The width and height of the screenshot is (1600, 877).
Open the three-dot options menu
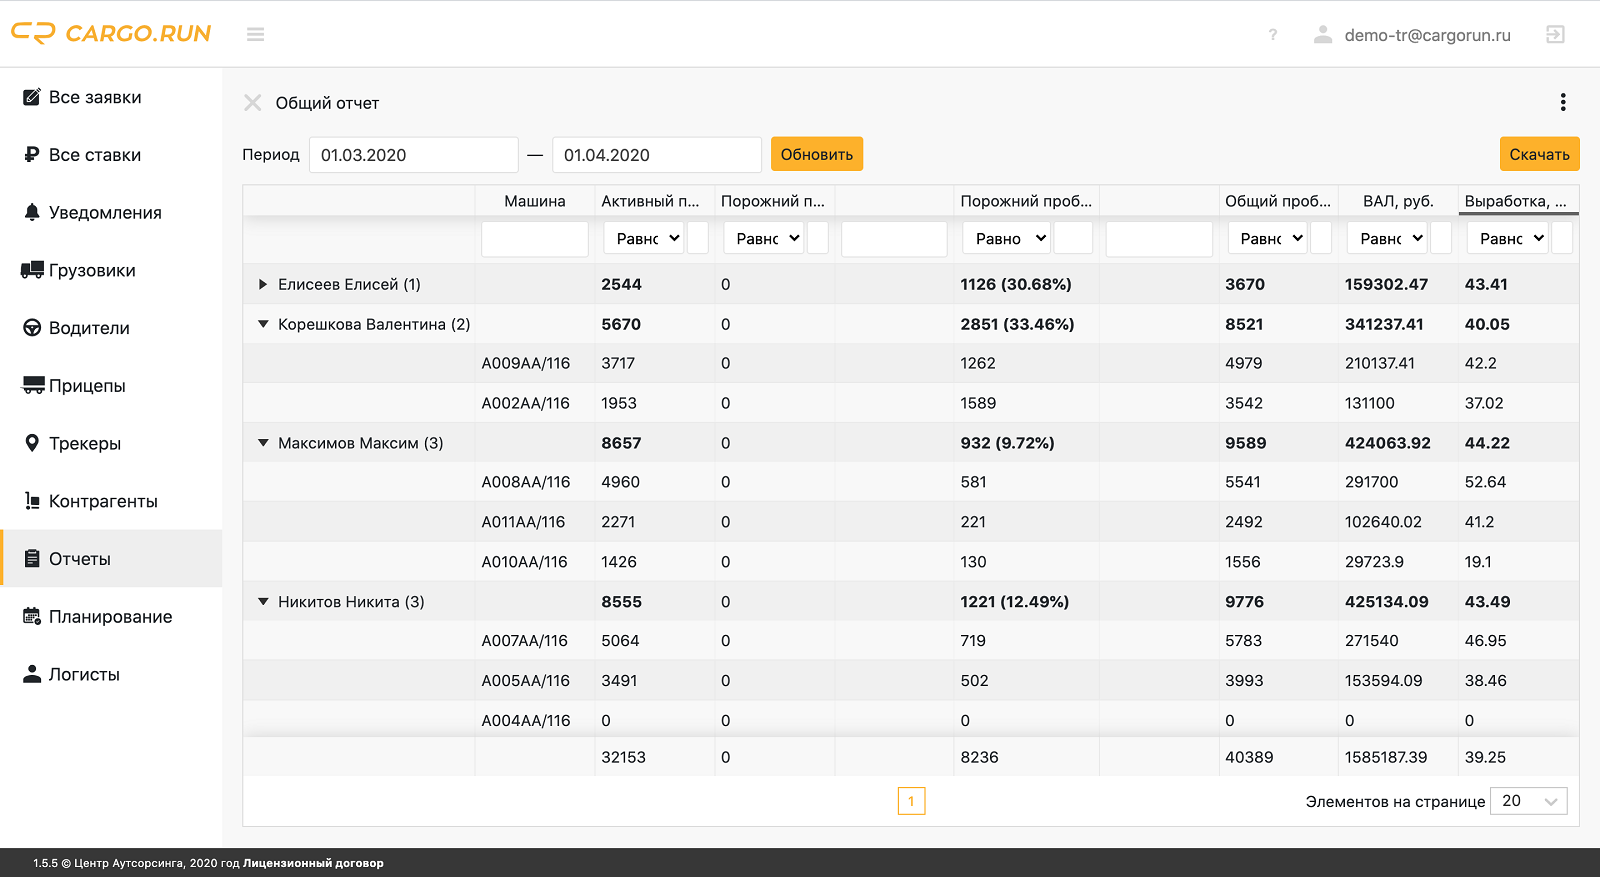pos(1563,102)
